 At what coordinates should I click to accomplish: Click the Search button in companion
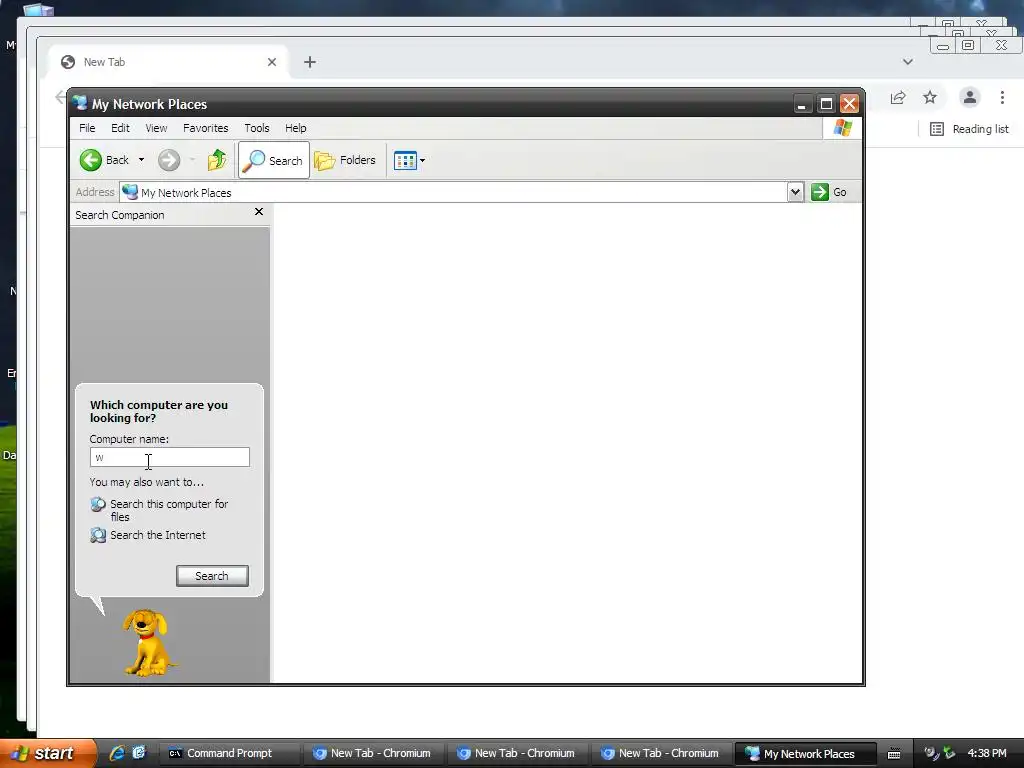[212, 576]
